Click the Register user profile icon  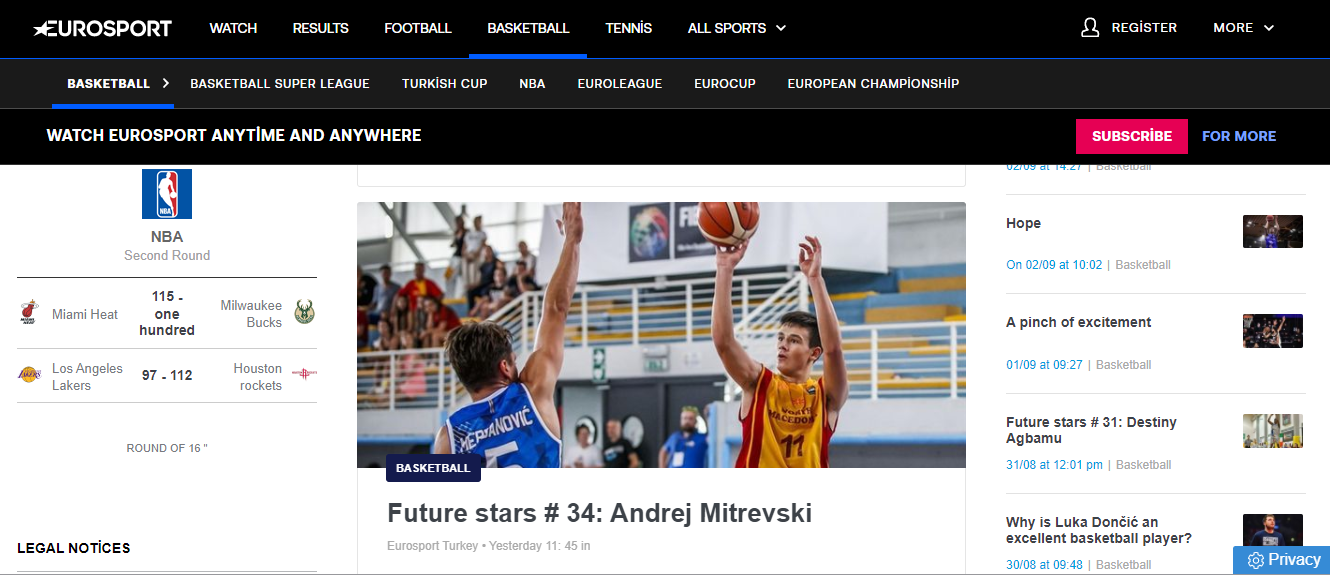(1090, 28)
